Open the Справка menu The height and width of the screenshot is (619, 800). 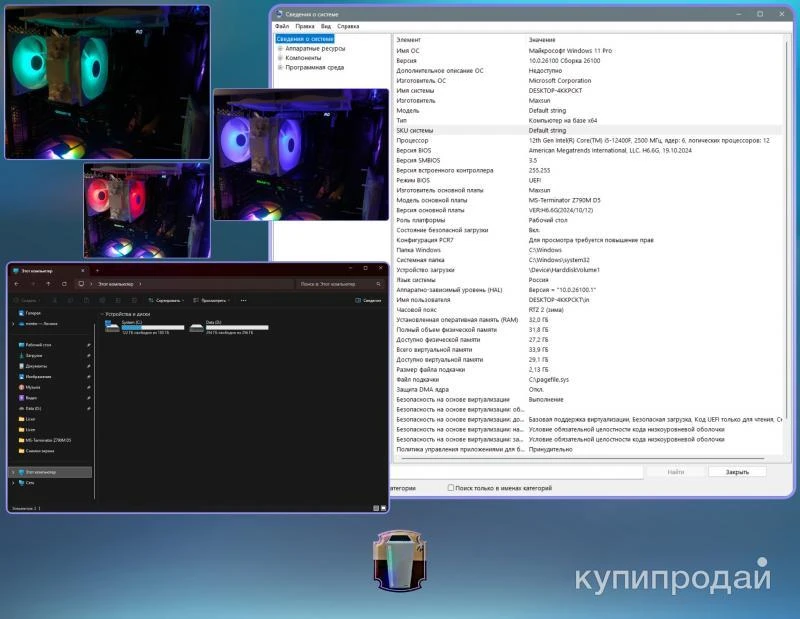(x=348, y=26)
